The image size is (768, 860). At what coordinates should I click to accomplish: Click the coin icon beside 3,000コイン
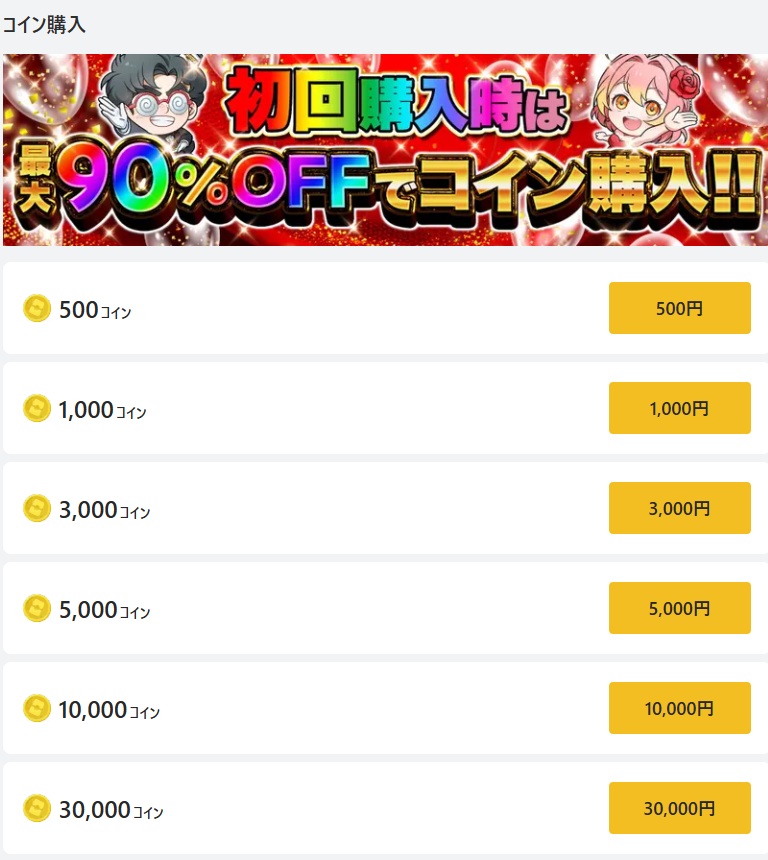click(x=37, y=508)
